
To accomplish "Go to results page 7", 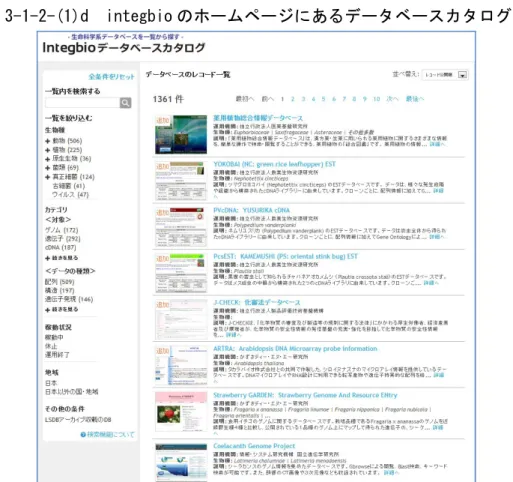I will 344,99.
